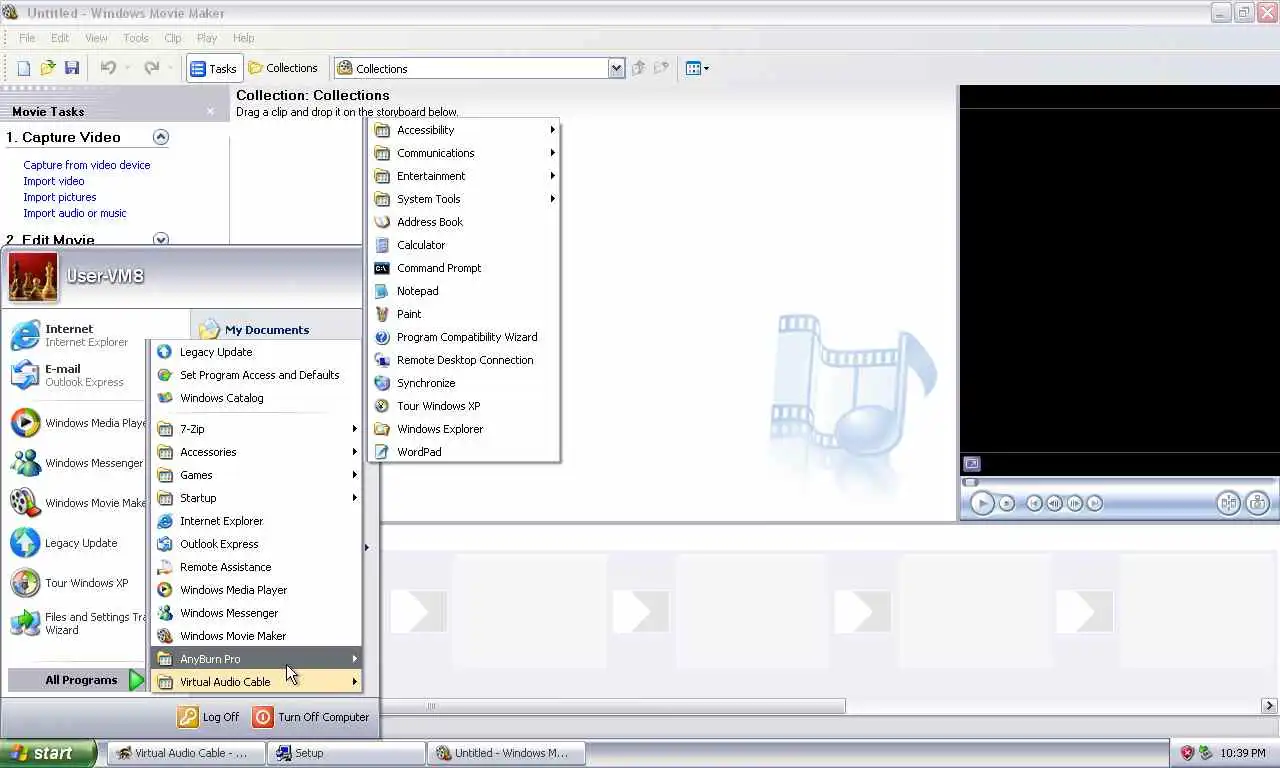Click the Open Project folder icon
The image size is (1280, 768).
point(48,68)
